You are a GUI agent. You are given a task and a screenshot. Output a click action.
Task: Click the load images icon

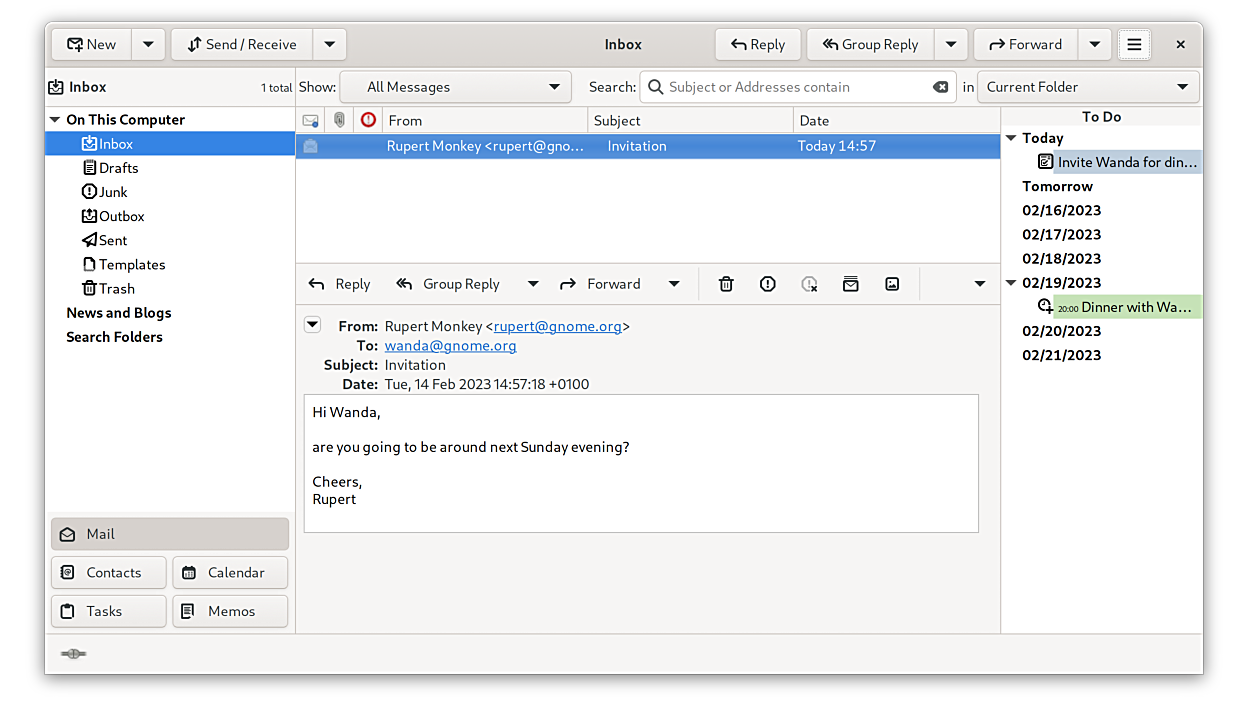892,284
